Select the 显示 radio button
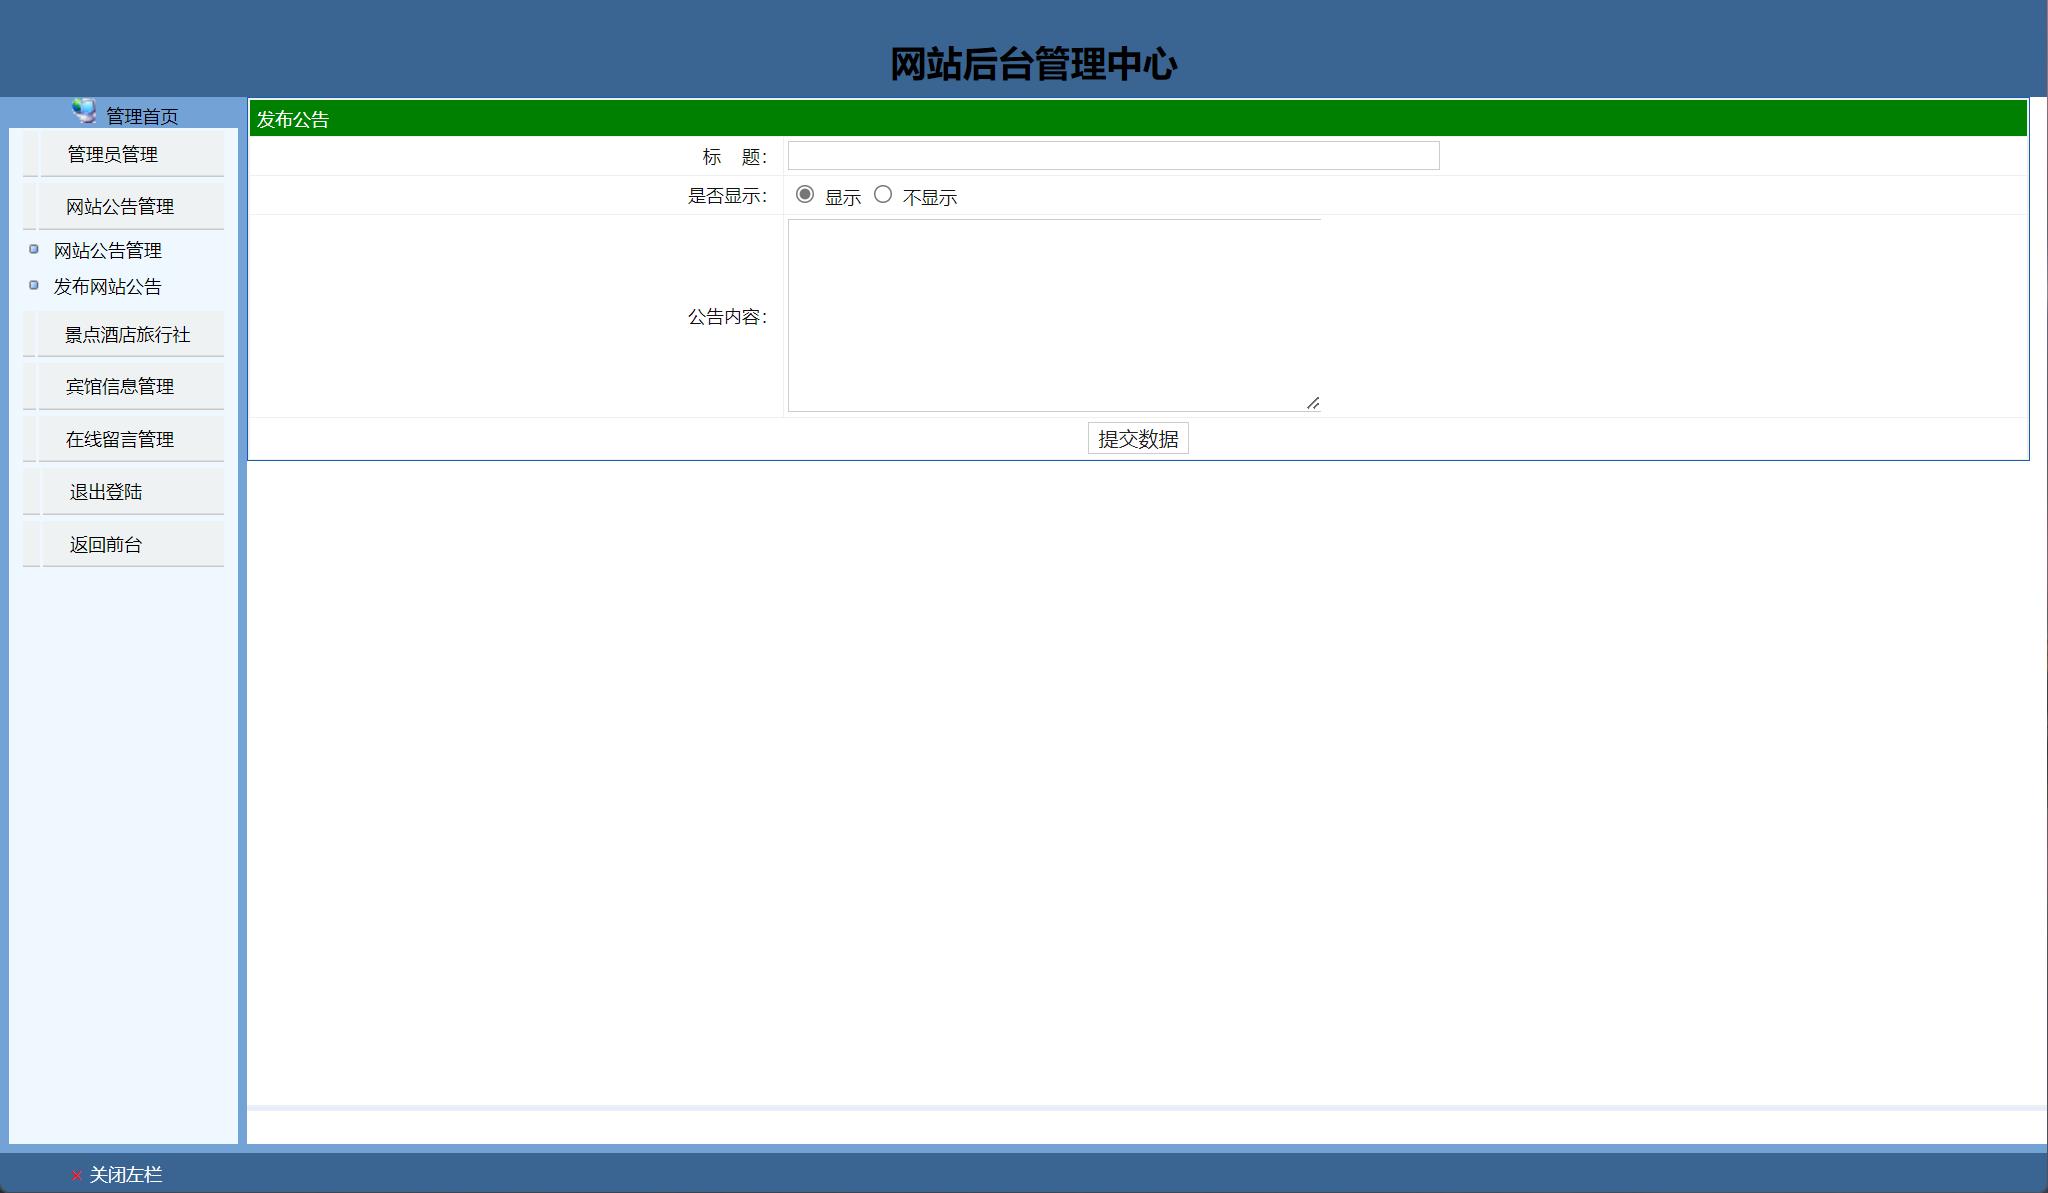This screenshot has height=1193, width=2048. click(x=803, y=195)
